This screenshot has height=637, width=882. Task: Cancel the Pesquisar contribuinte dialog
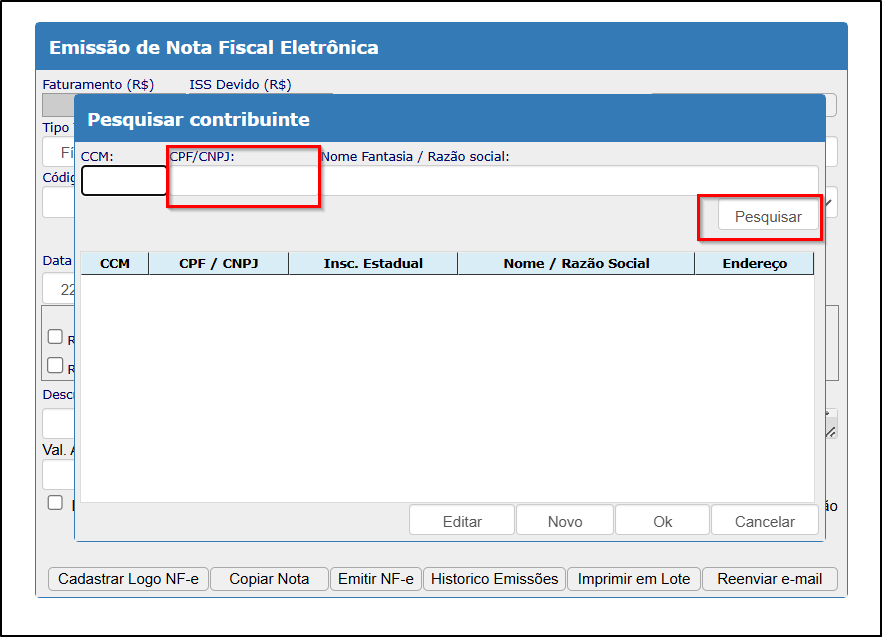(x=764, y=521)
